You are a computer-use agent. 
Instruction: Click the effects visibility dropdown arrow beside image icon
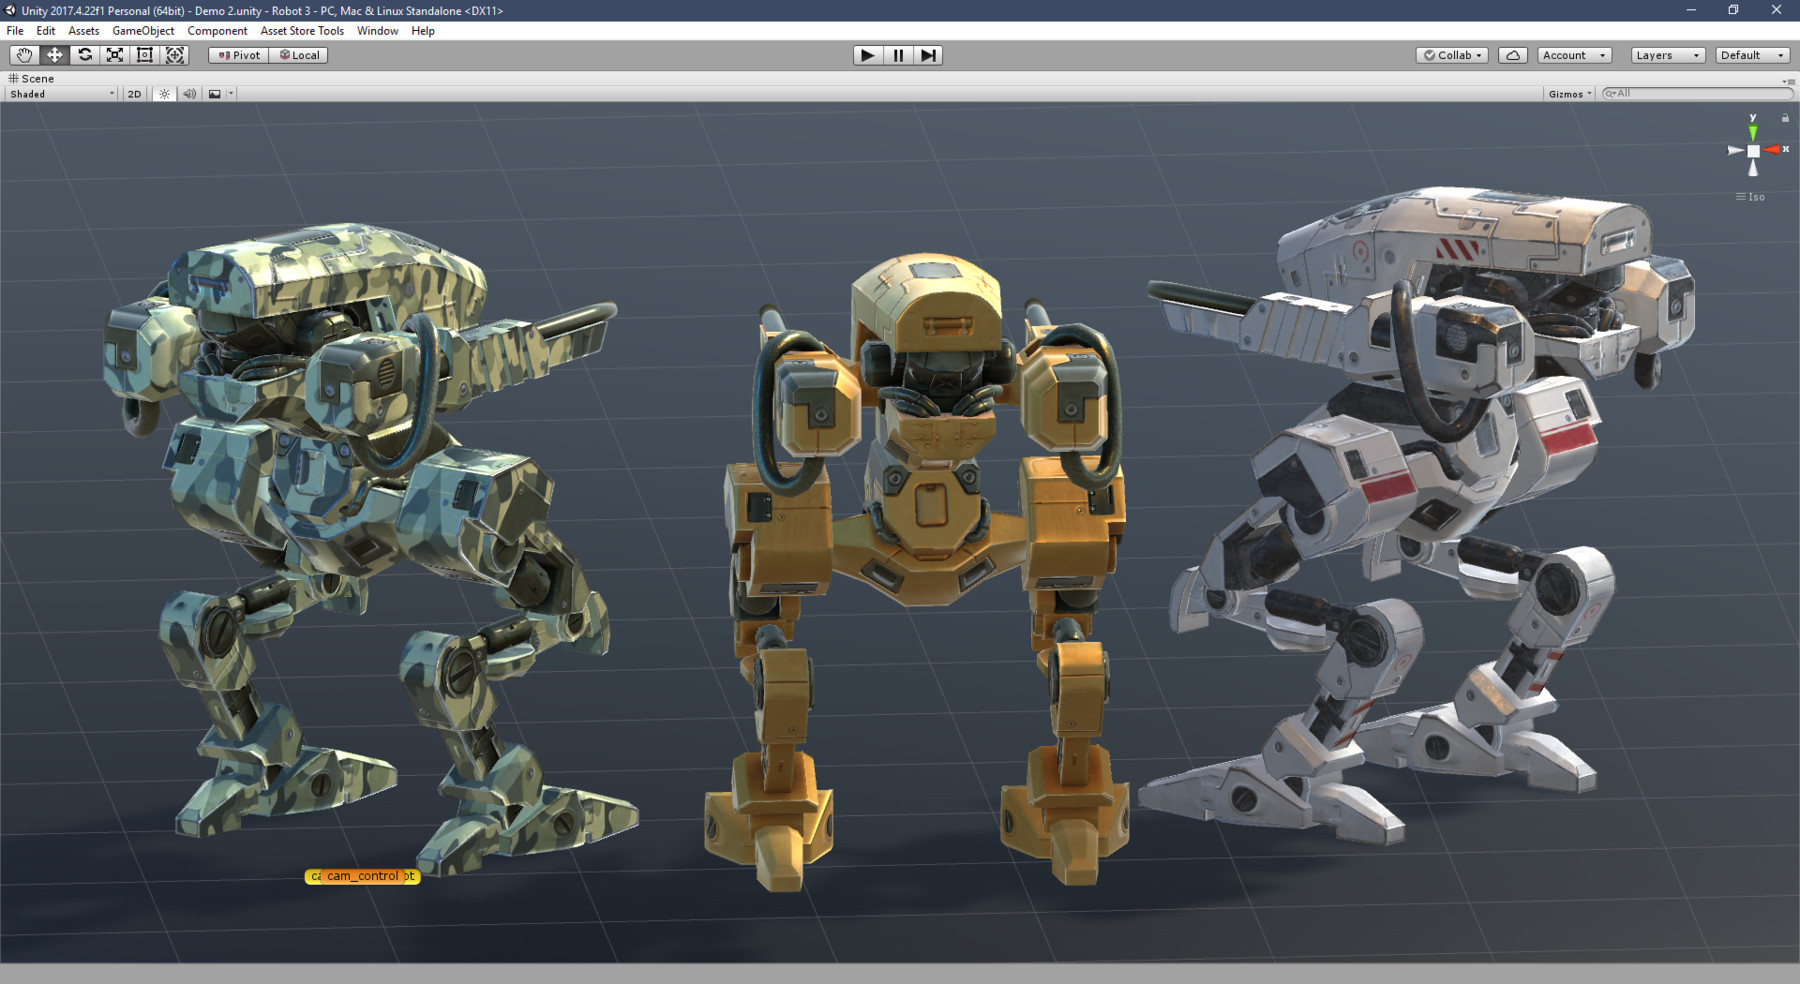click(x=230, y=93)
